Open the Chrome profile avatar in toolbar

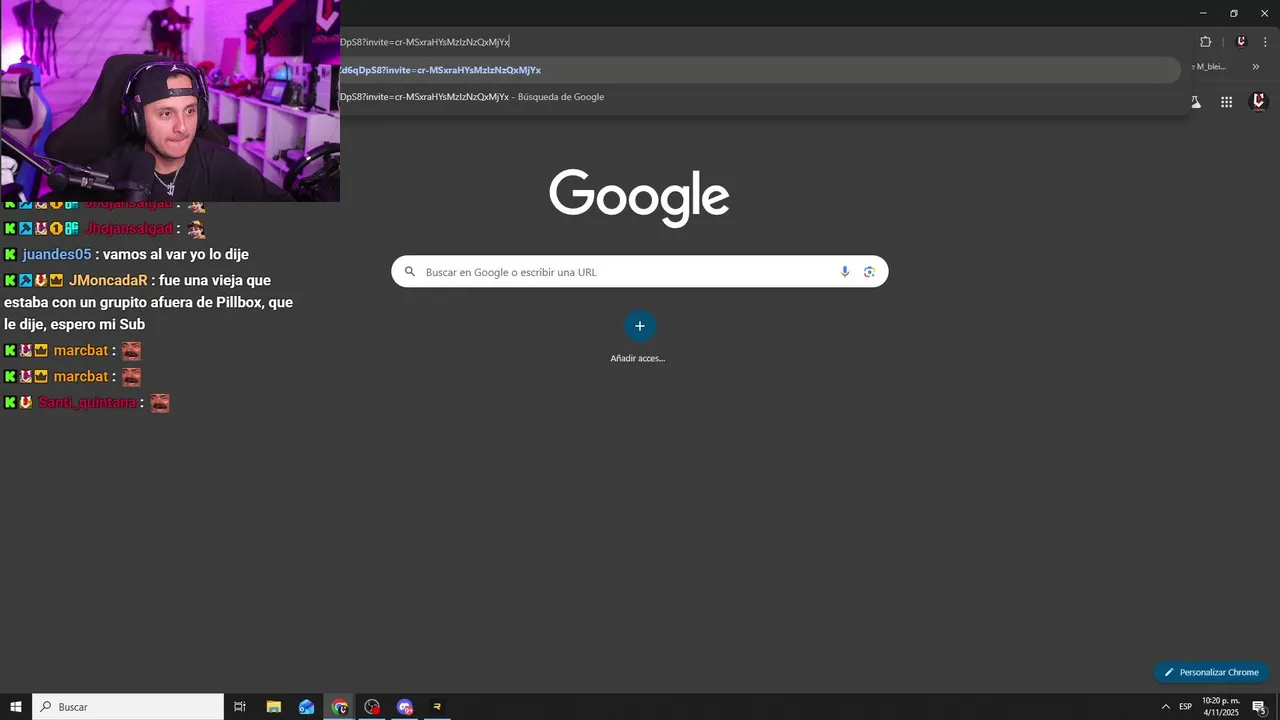click(x=1241, y=42)
